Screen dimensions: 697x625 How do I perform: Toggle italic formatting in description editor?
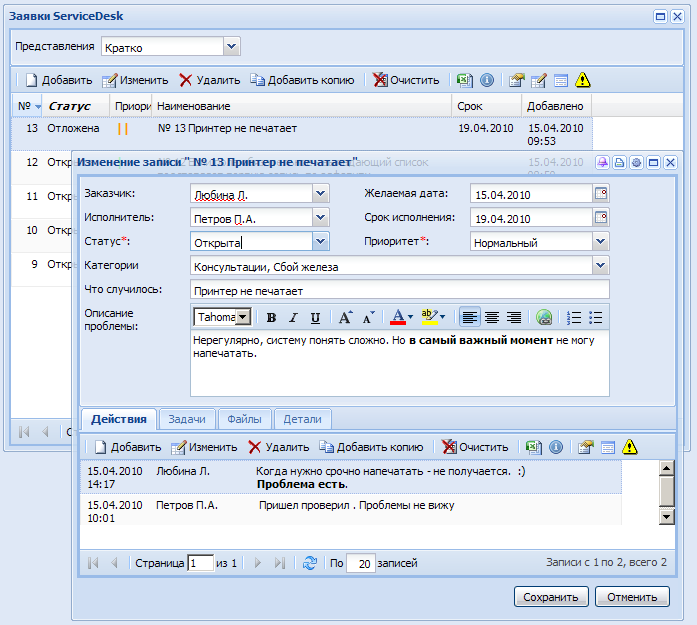point(293,318)
